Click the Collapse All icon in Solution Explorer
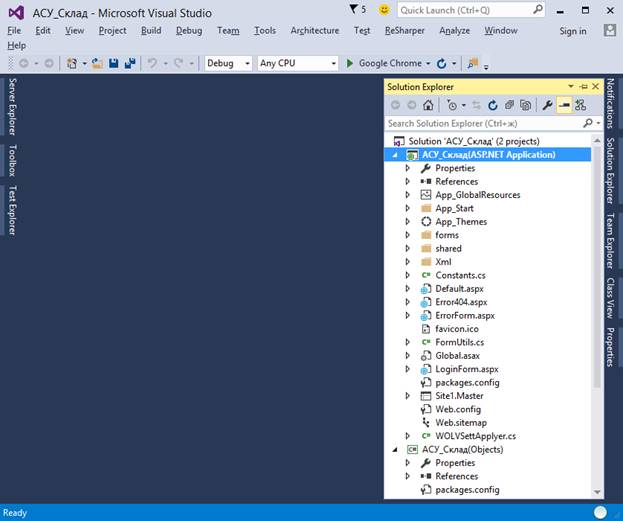 (509, 105)
